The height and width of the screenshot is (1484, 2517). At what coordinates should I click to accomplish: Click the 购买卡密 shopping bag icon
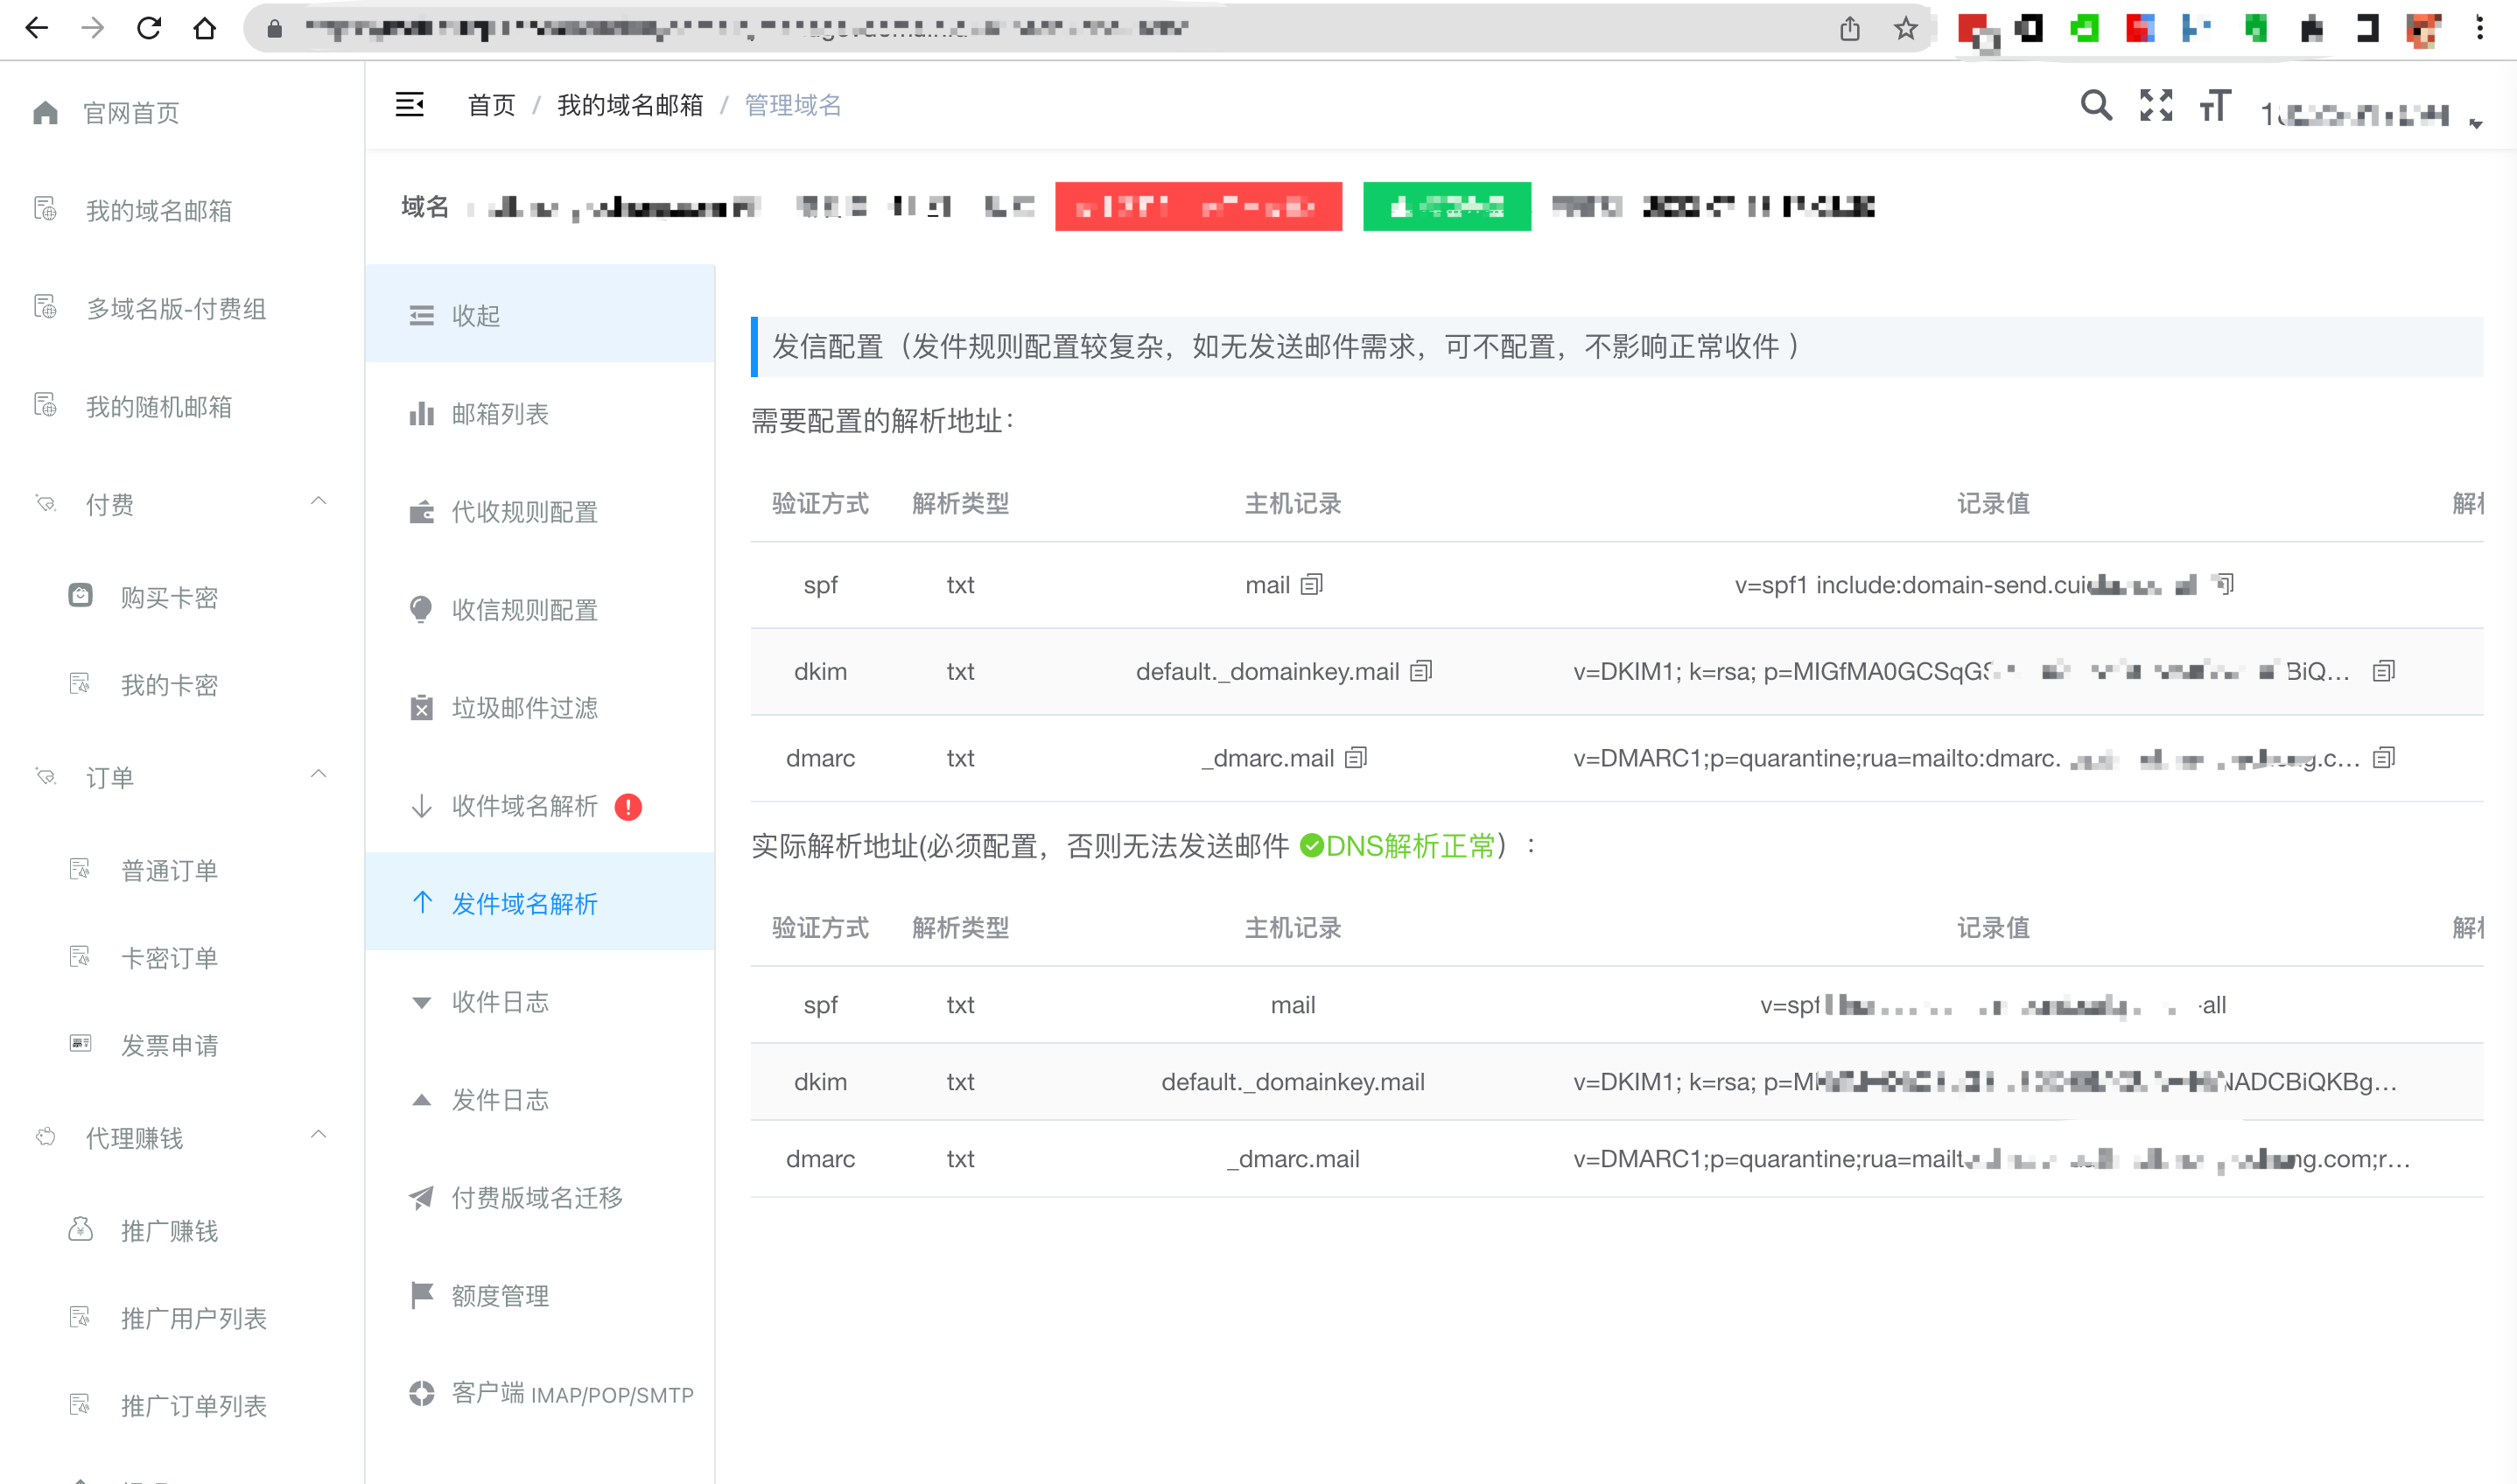[80, 595]
